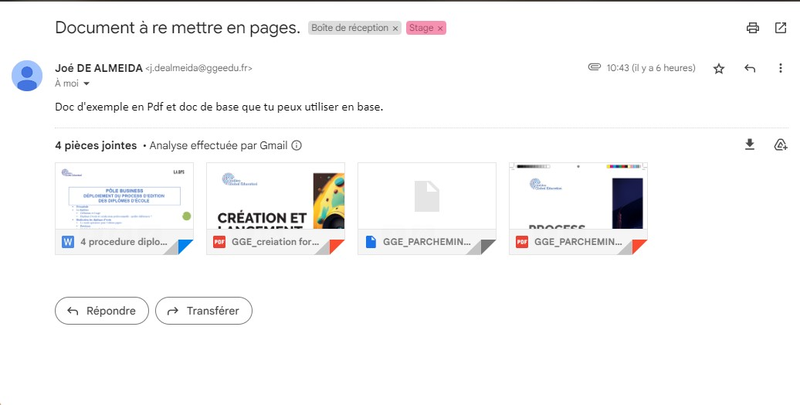The image size is (800, 405).
Task: Click the reply arrow icon in header
Action: (x=749, y=68)
